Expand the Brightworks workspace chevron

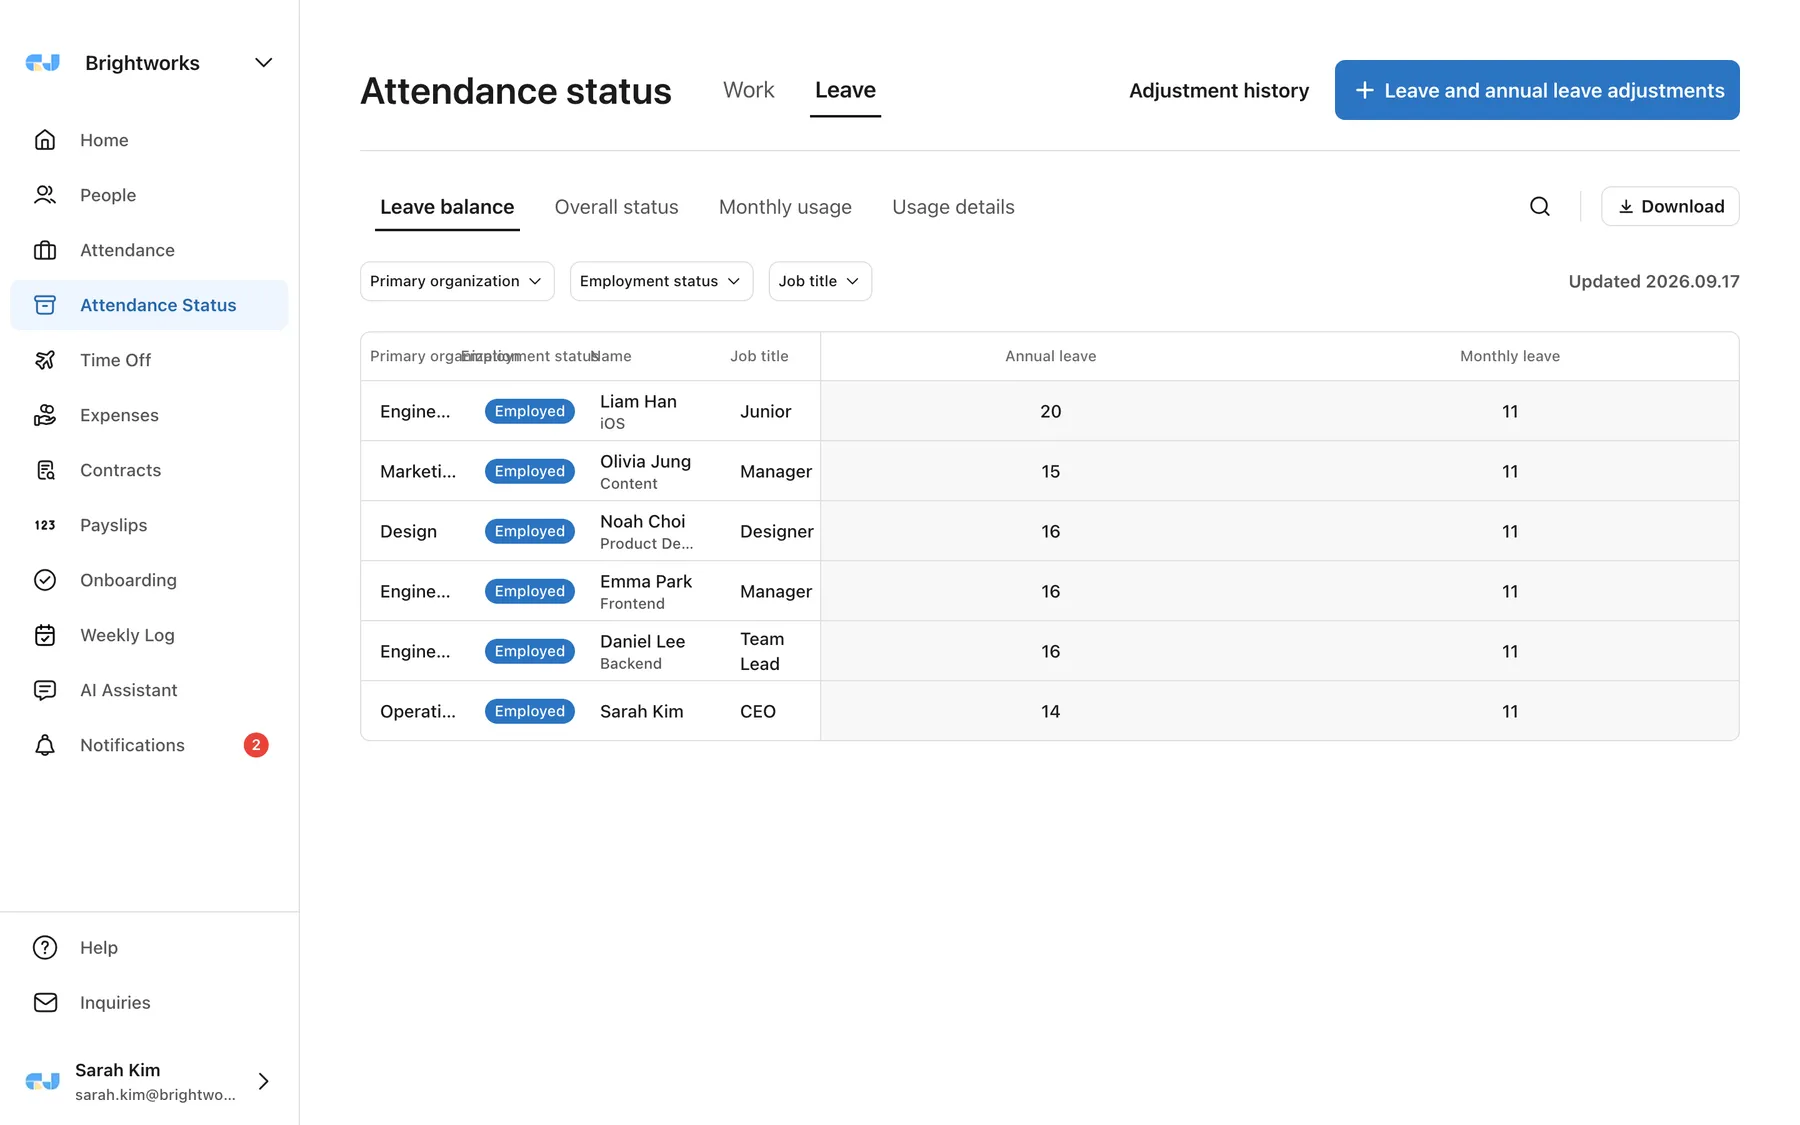pos(264,63)
